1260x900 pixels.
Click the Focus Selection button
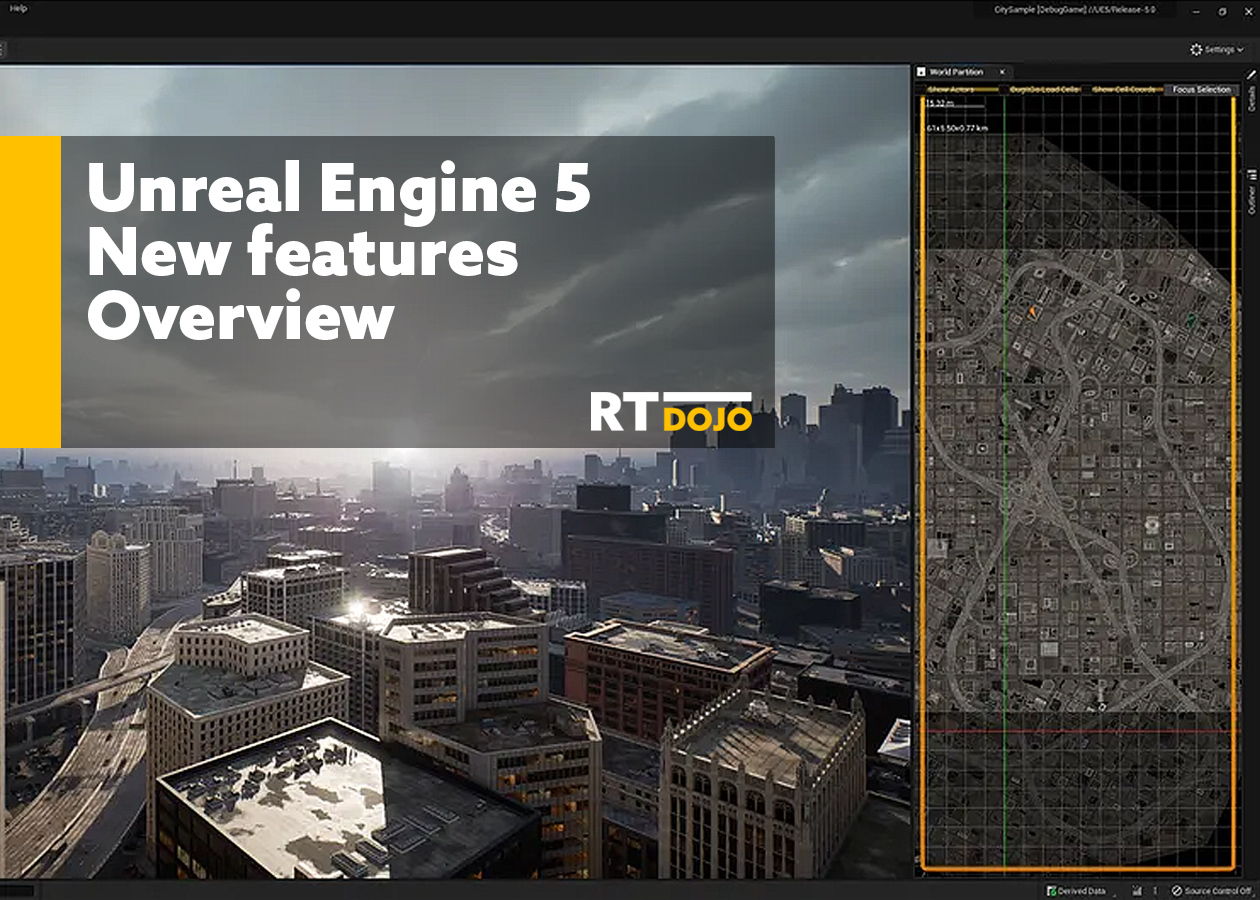(x=1202, y=89)
